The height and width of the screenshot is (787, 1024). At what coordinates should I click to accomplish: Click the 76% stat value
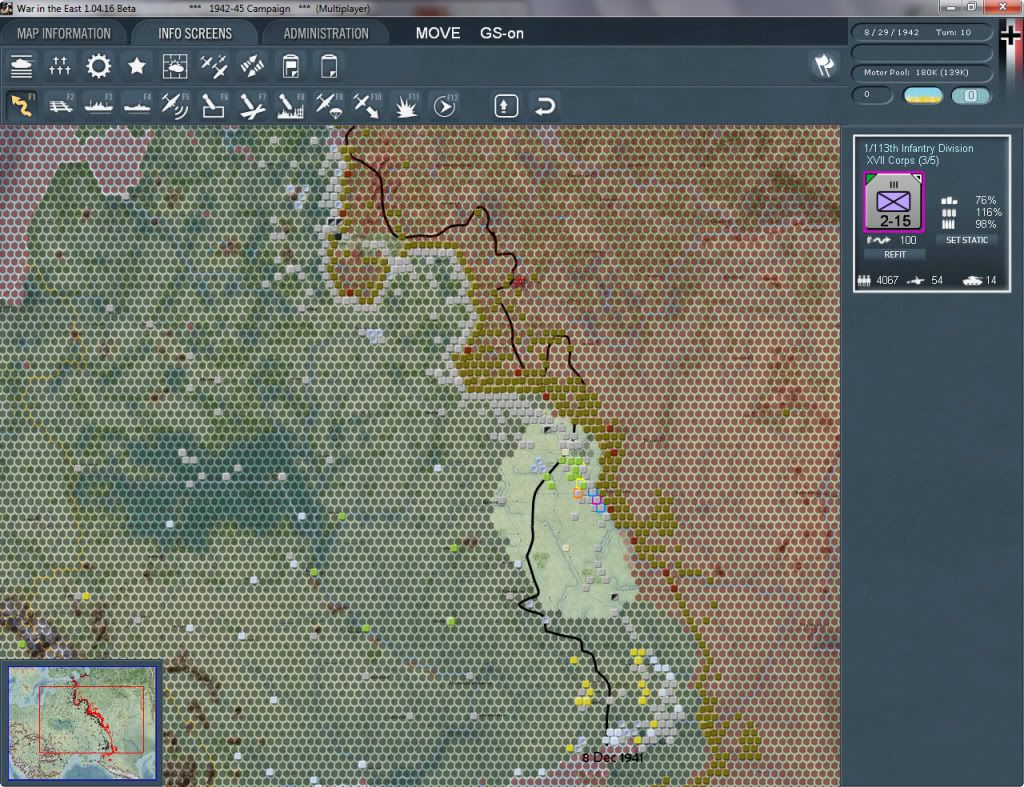985,200
